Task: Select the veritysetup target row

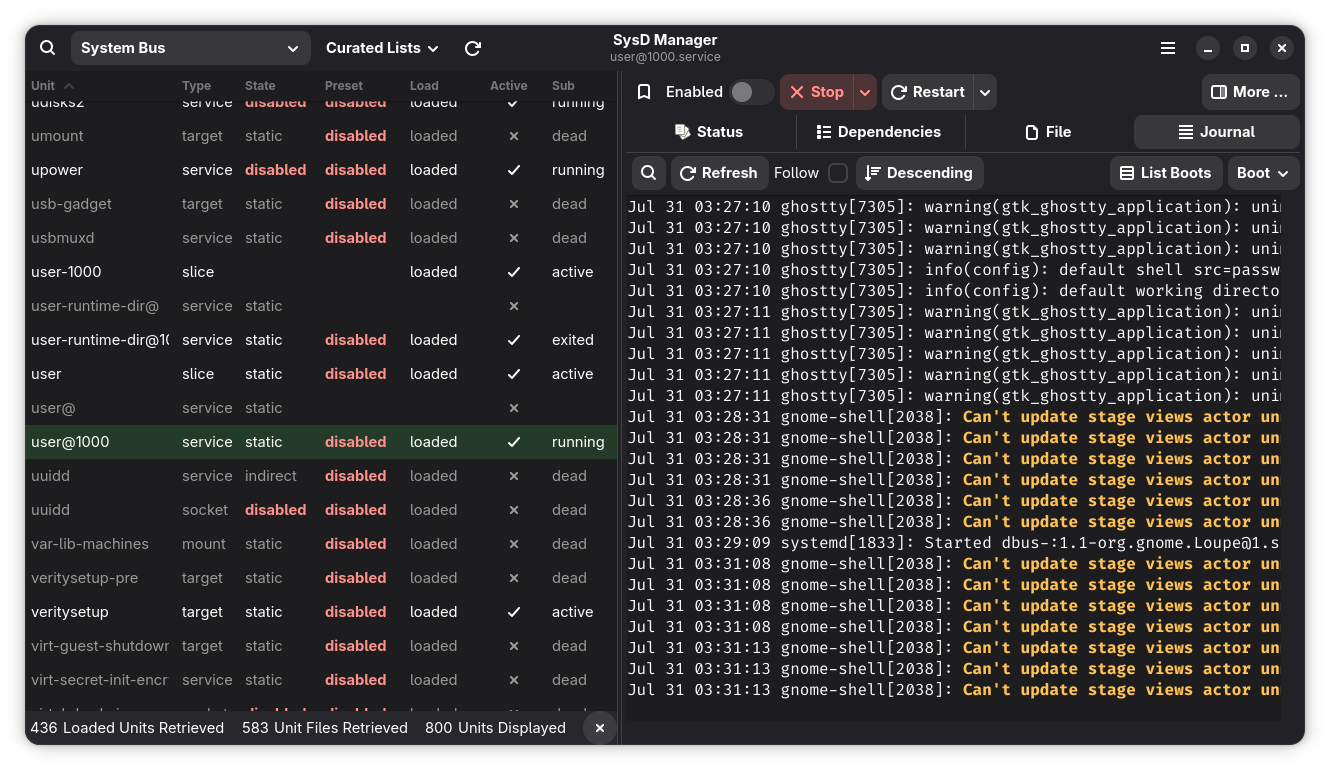Action: point(320,612)
